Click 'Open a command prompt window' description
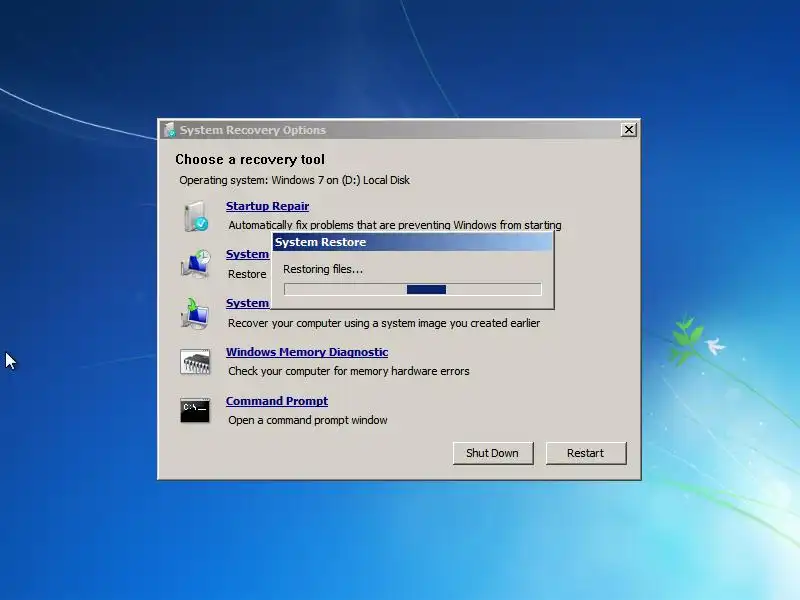 308,420
